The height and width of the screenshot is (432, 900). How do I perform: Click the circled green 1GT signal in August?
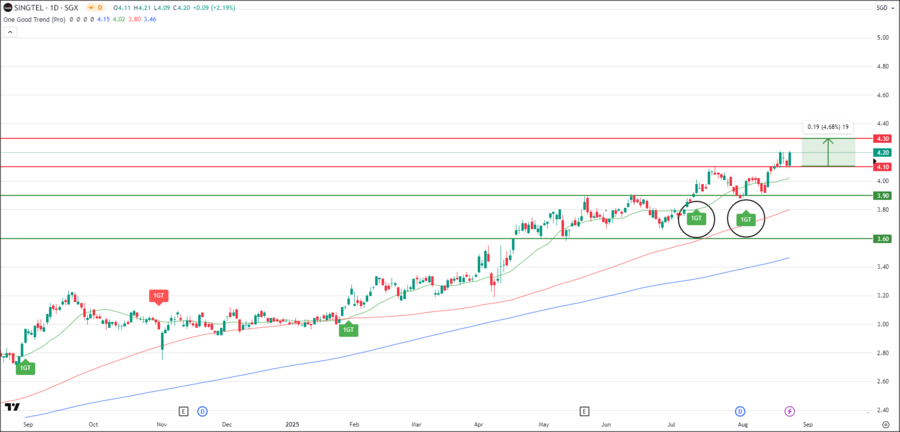pyautogui.click(x=746, y=219)
